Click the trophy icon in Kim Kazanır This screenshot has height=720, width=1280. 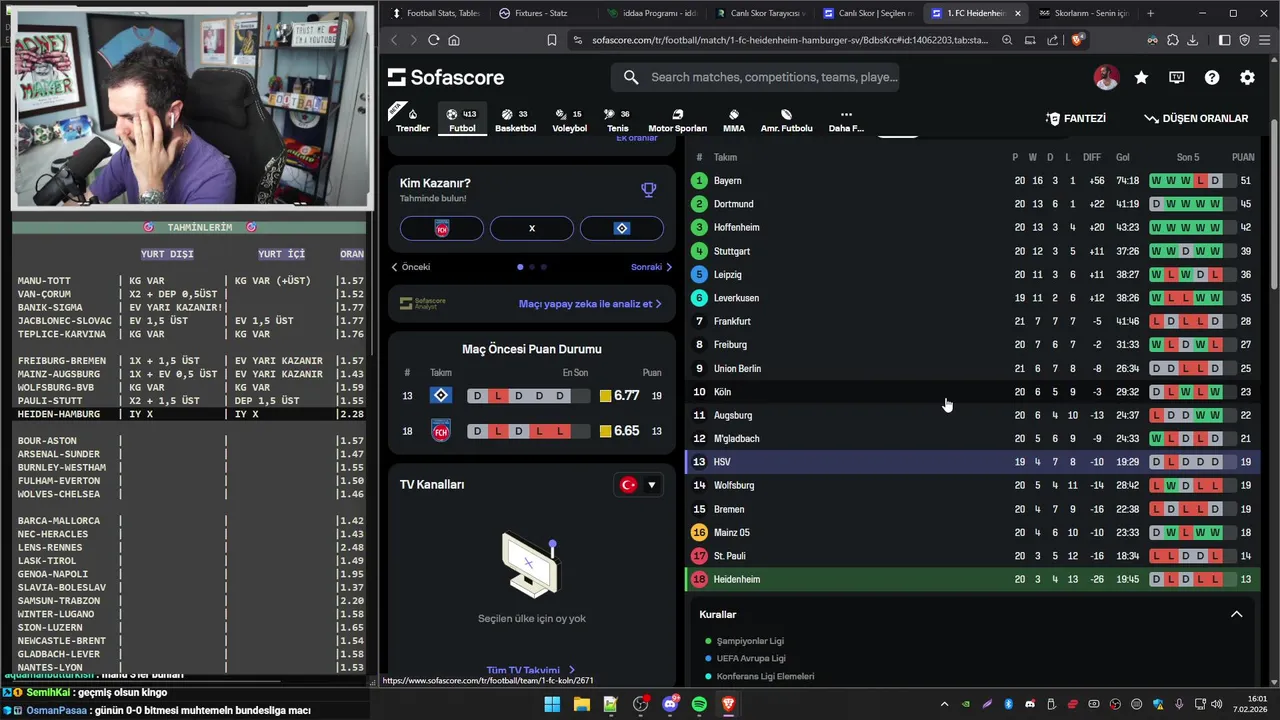(x=649, y=189)
